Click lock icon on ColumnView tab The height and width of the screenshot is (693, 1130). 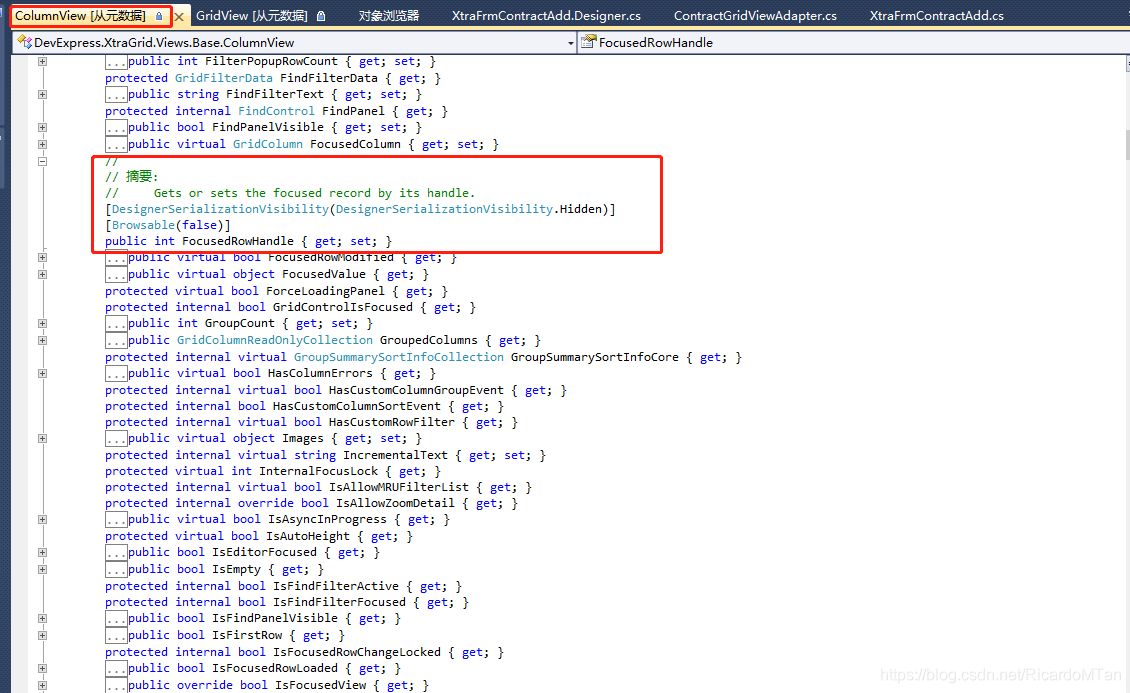click(x=159, y=16)
